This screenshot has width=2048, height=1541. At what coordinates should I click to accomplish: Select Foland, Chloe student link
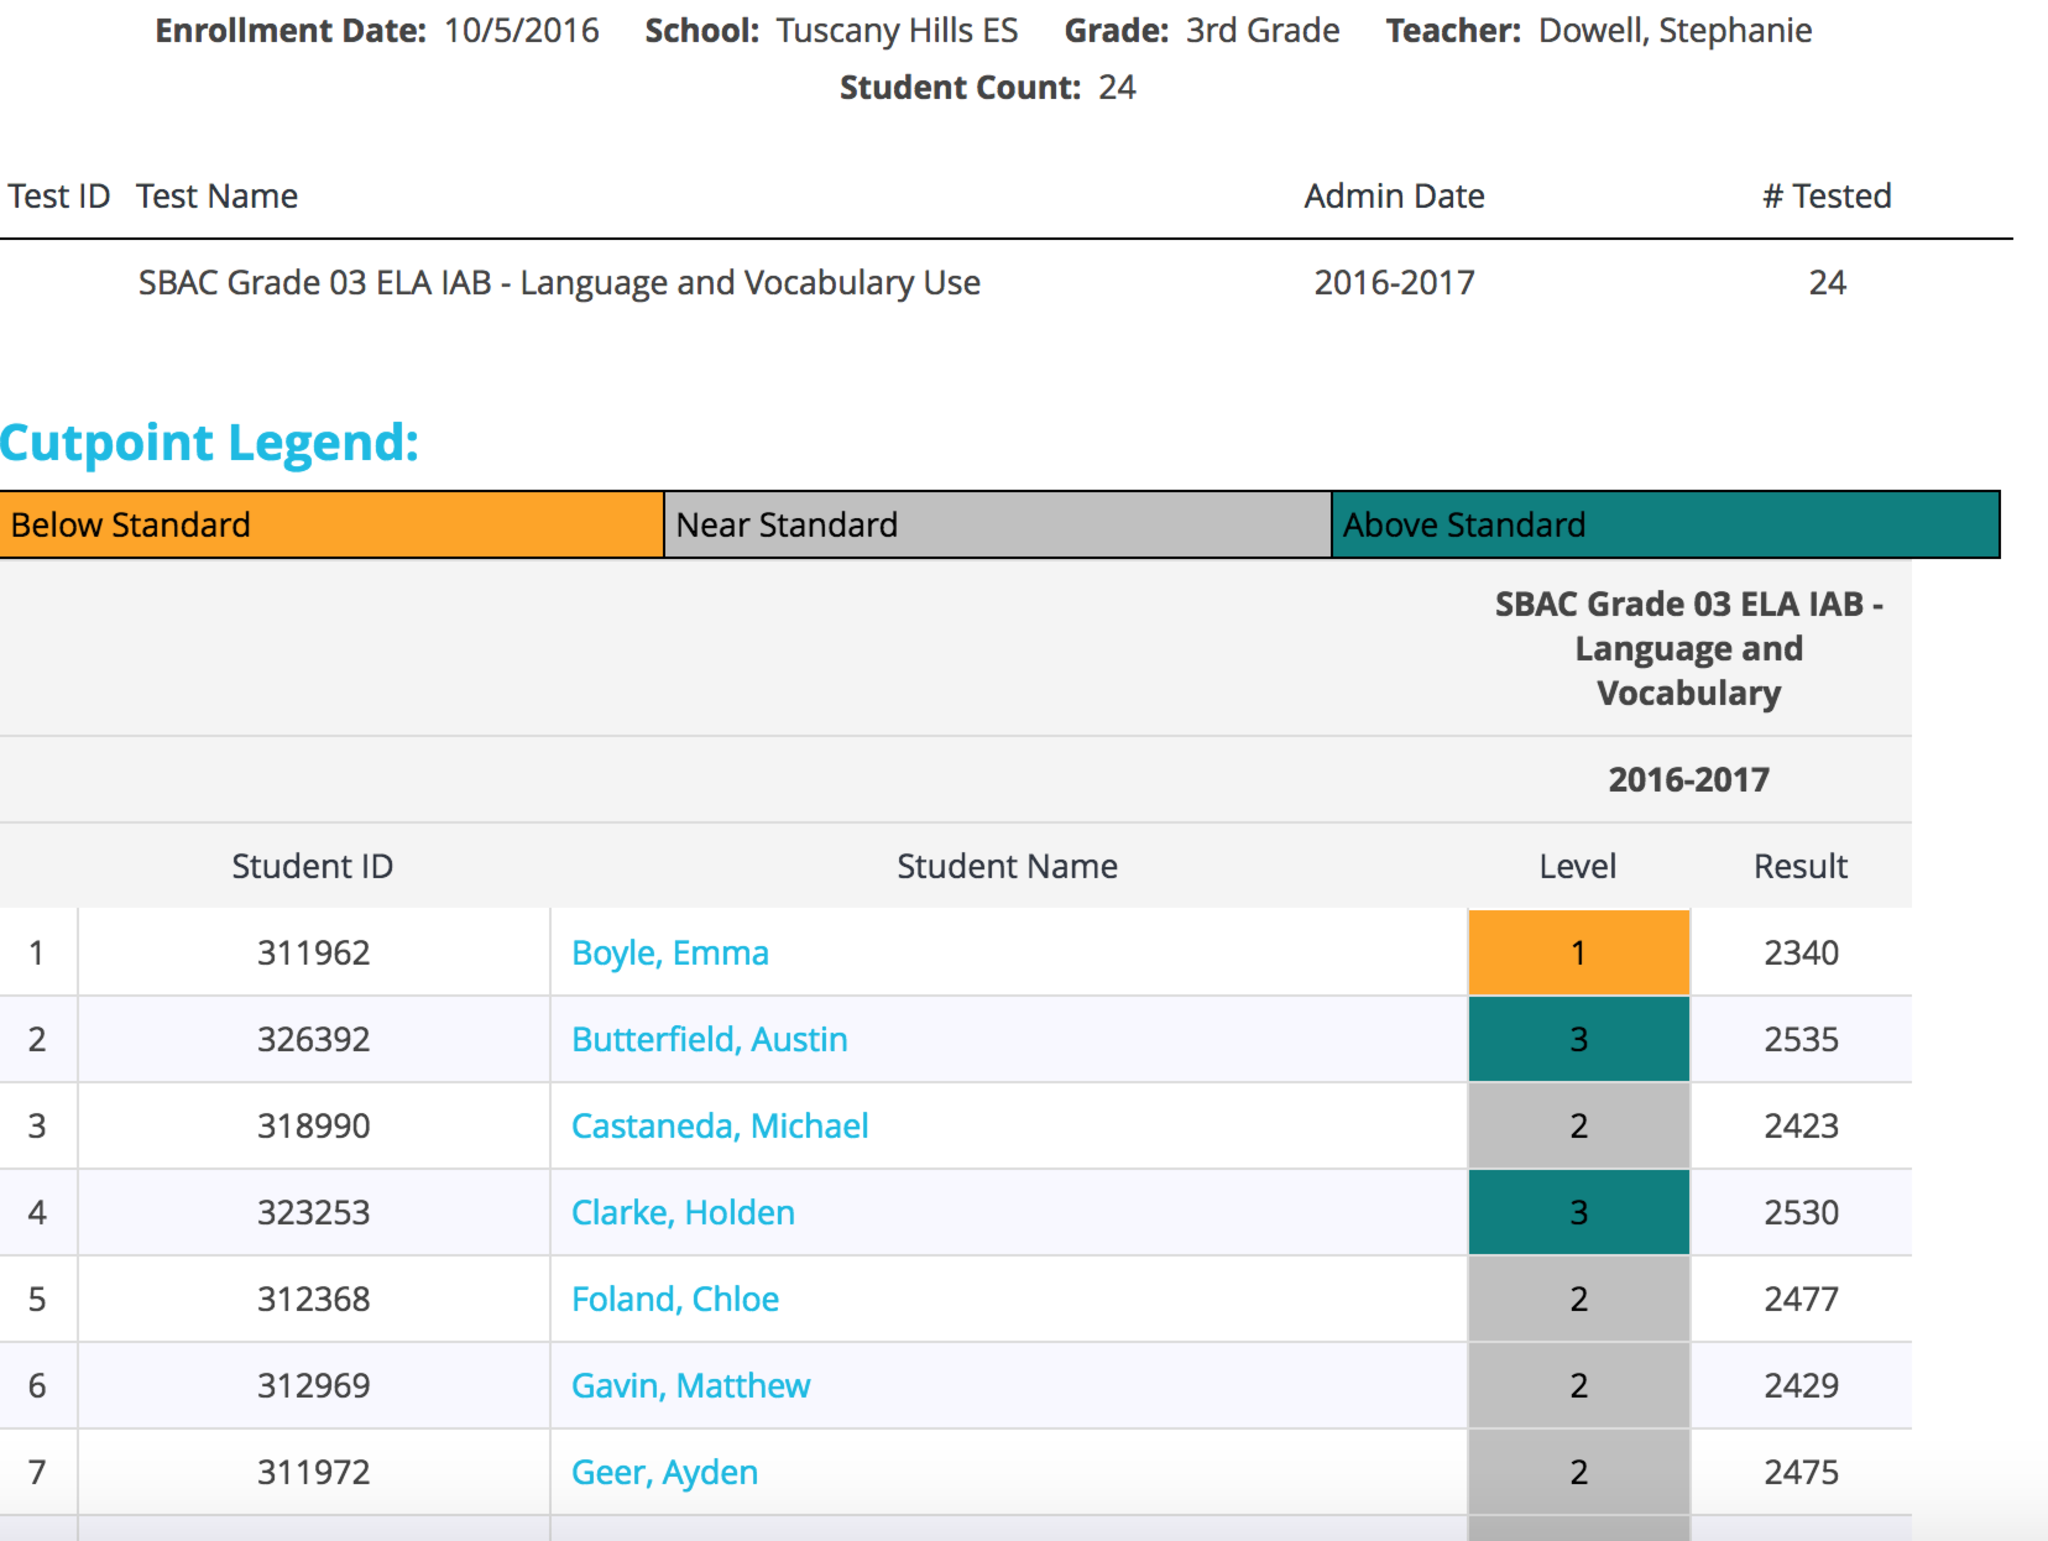coord(674,1299)
